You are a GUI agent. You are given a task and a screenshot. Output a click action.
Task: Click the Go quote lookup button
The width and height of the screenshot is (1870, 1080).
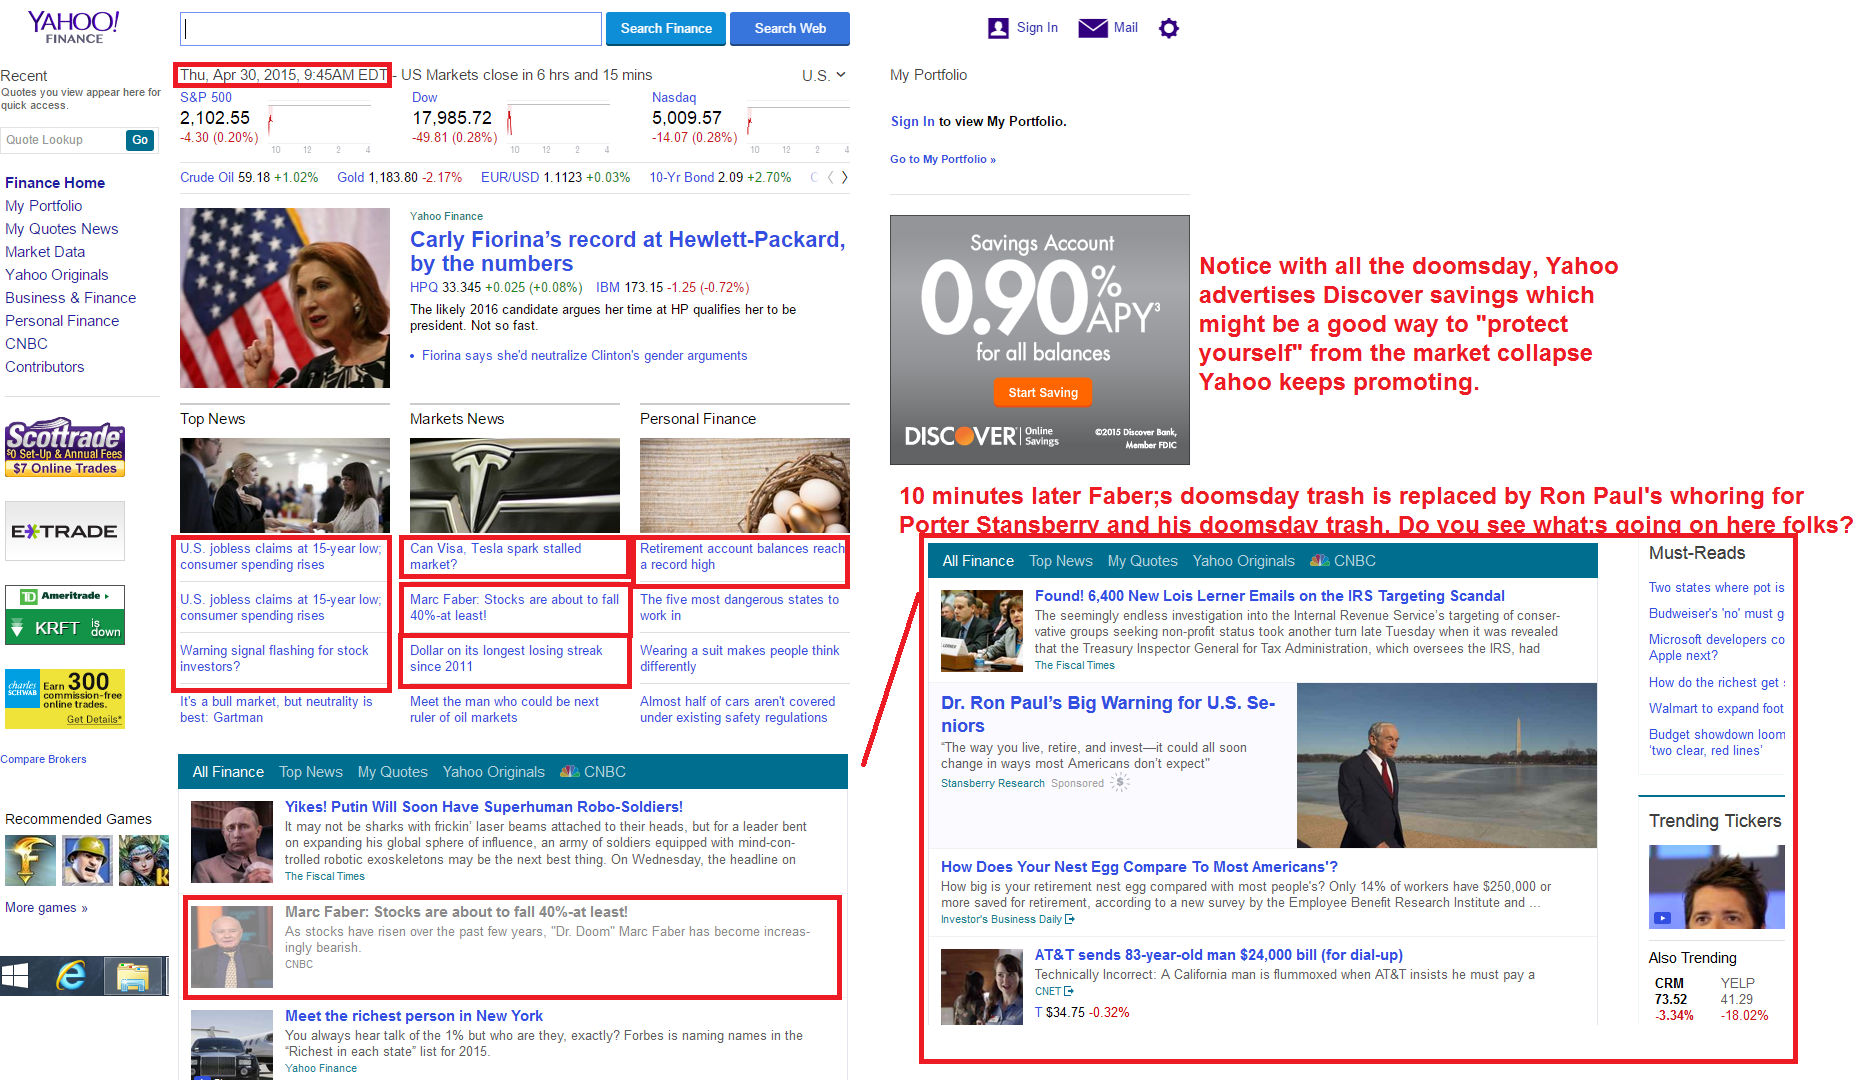(x=140, y=140)
